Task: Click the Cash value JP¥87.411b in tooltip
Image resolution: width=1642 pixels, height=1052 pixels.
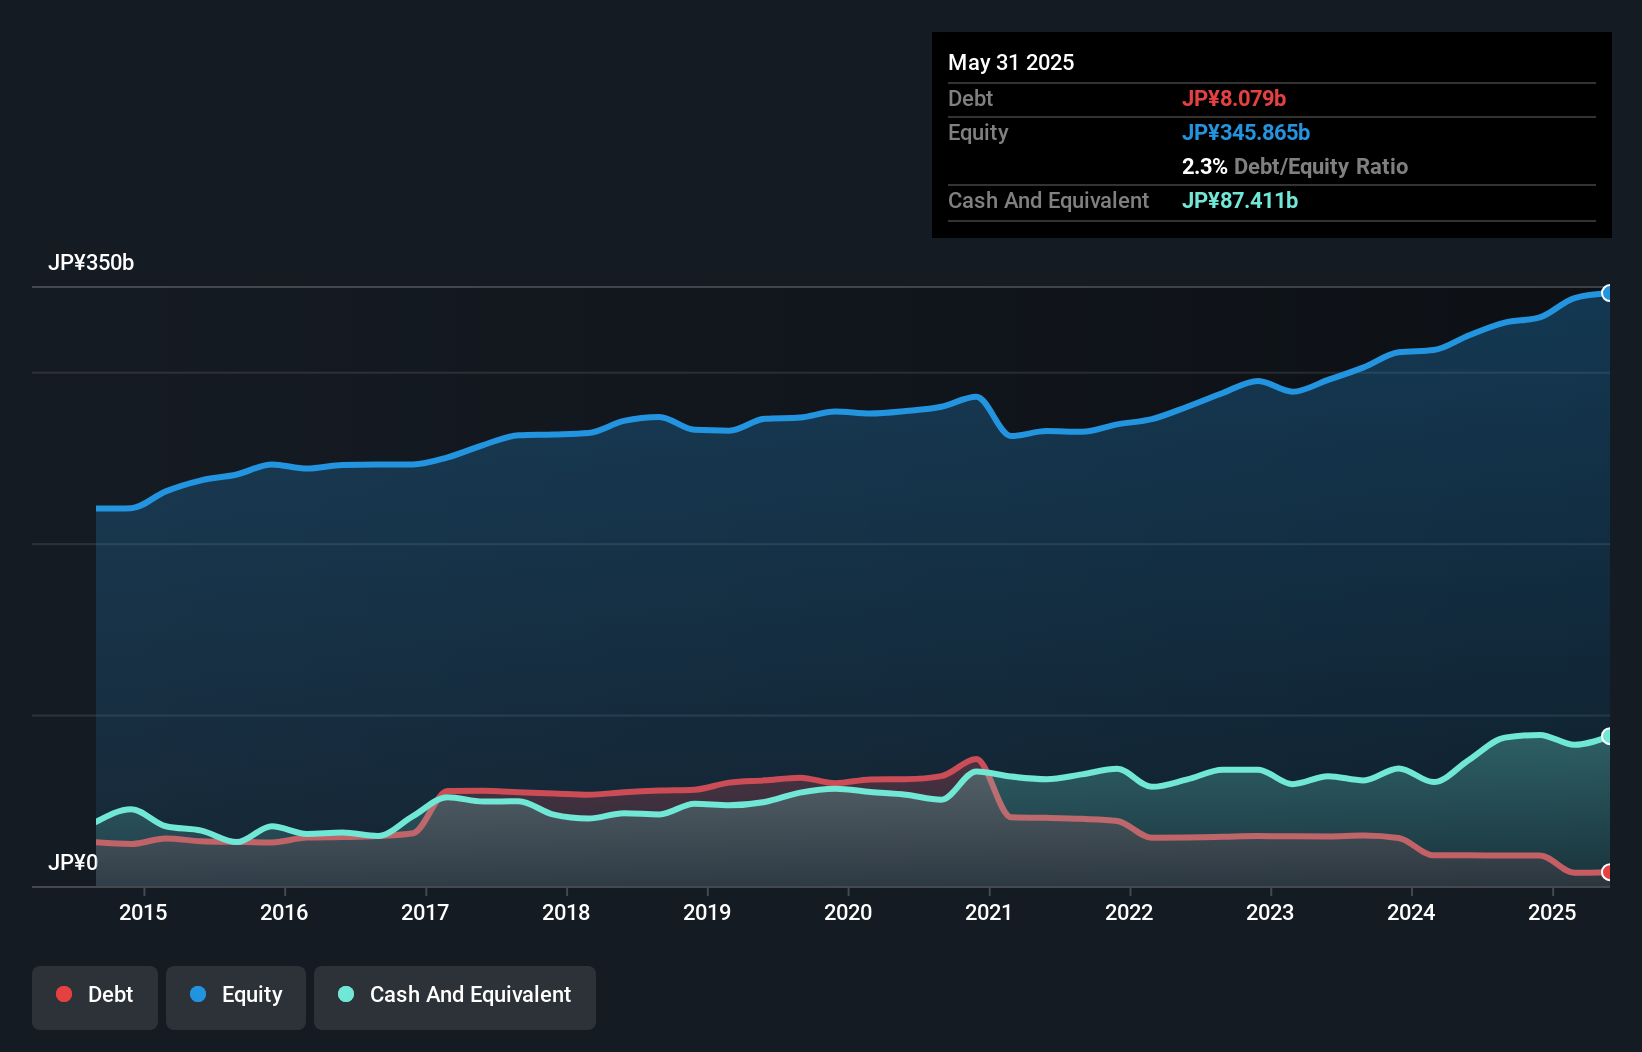Action: (x=1240, y=201)
